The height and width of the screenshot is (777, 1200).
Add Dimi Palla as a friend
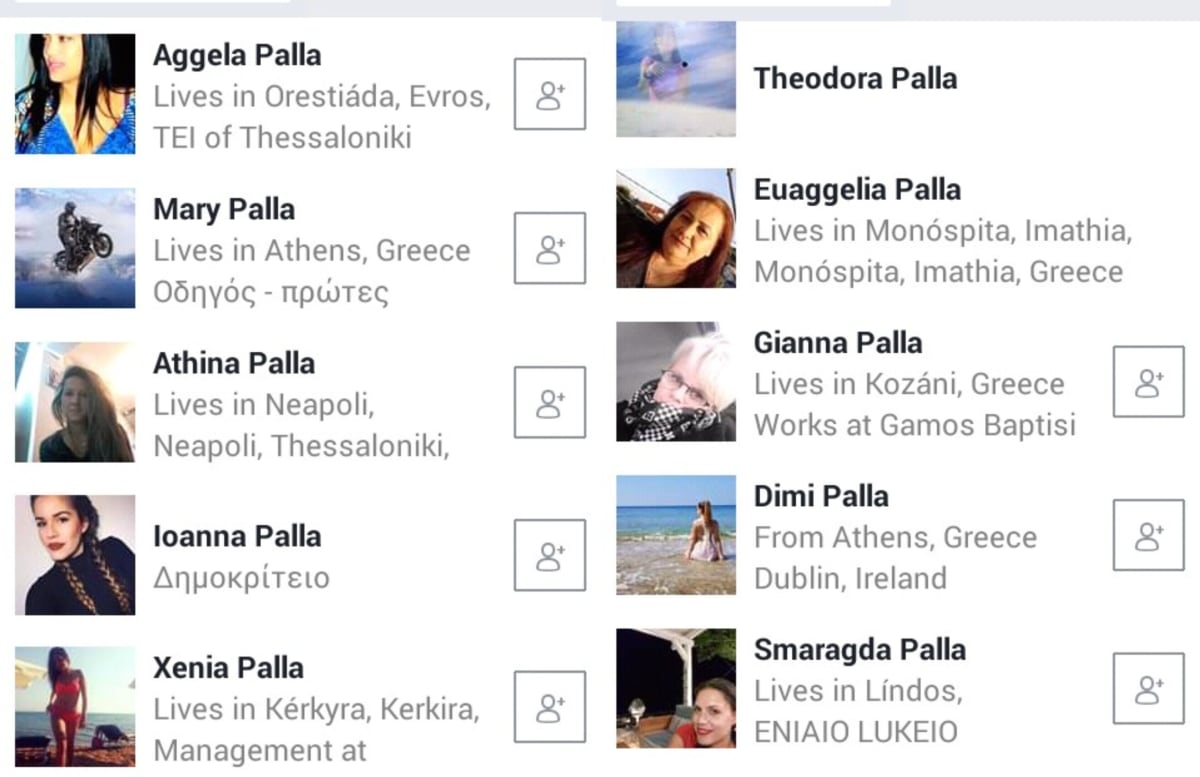coord(1149,535)
